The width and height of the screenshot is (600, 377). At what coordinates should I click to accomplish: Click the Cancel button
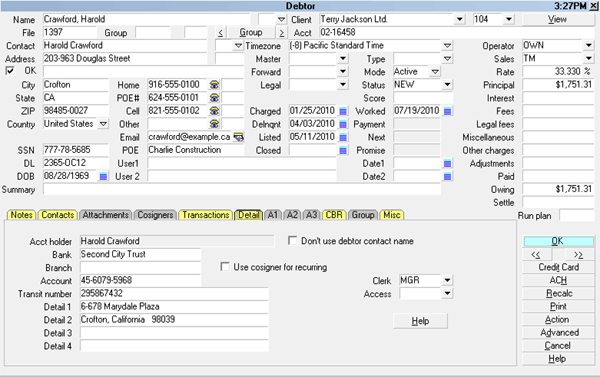pos(558,346)
